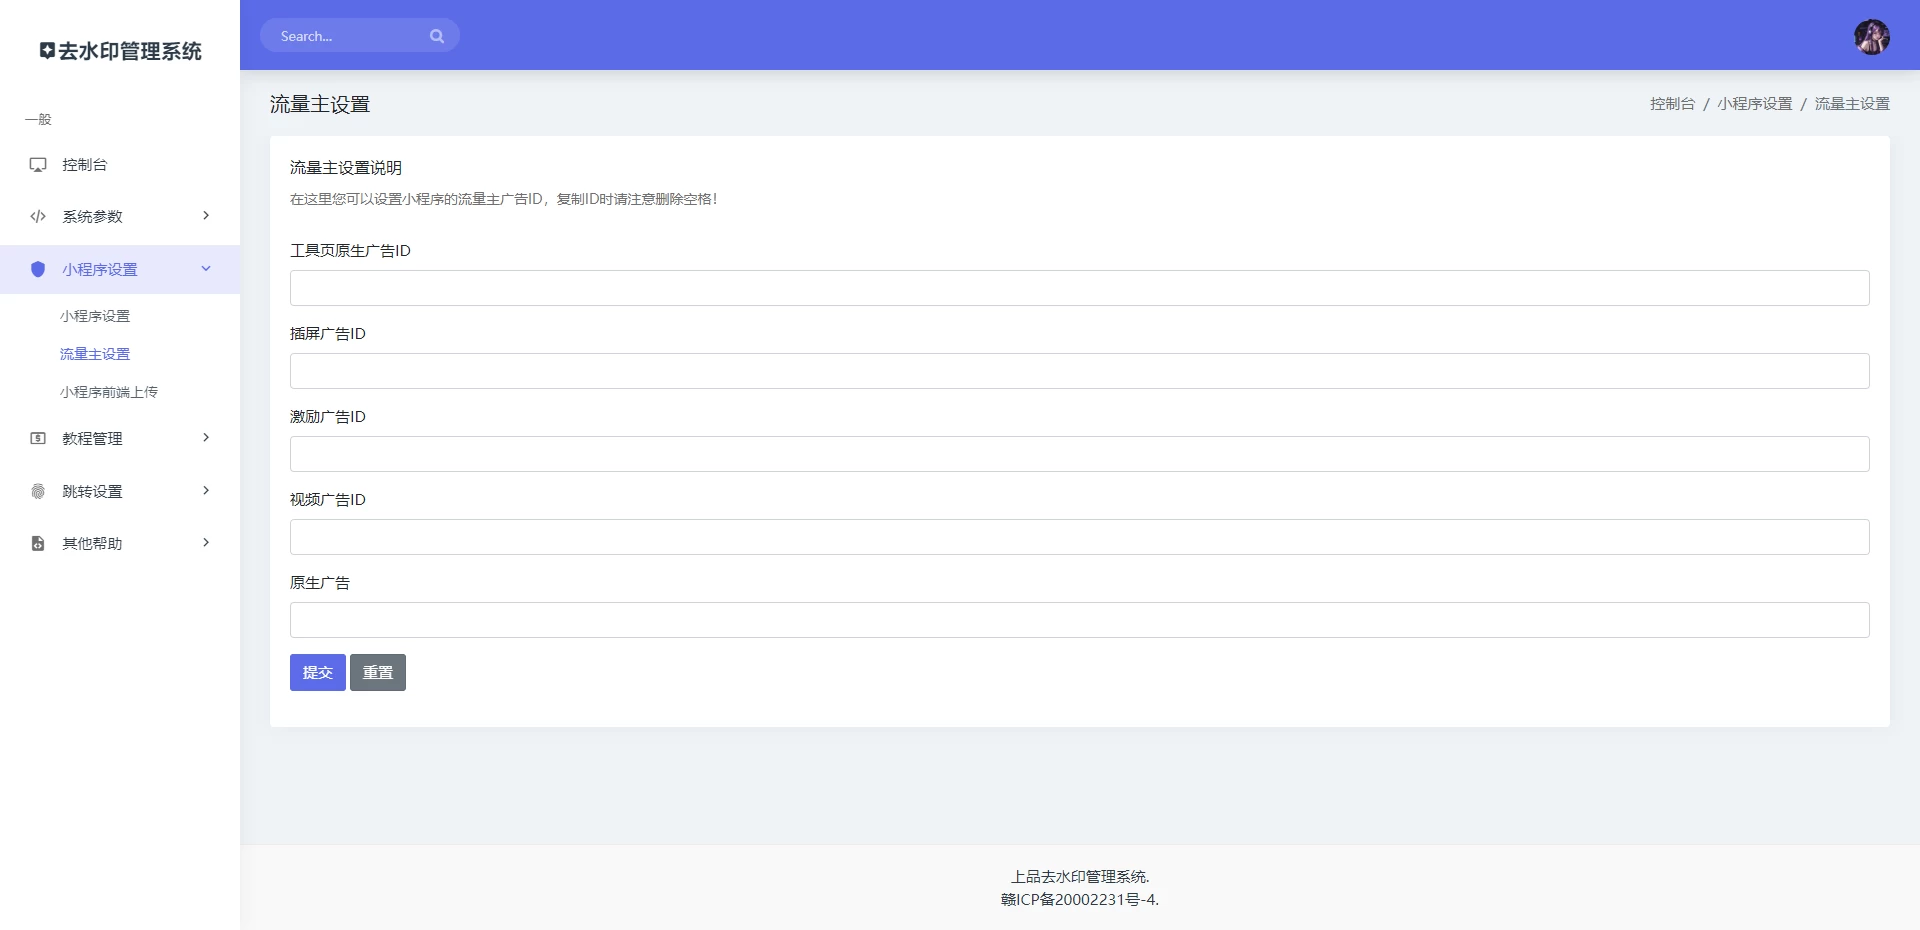Go to 控制台 in breadcrumb
The image size is (1920, 930).
point(1672,104)
